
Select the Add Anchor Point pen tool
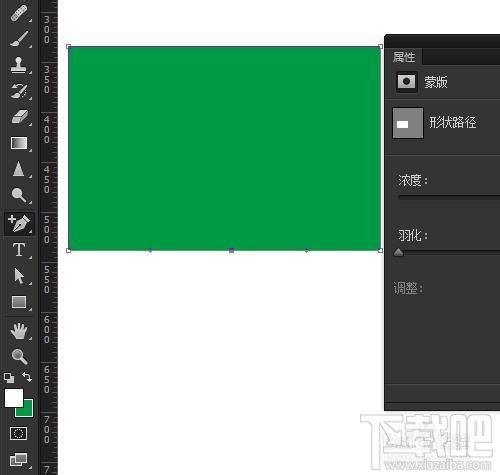point(19,223)
